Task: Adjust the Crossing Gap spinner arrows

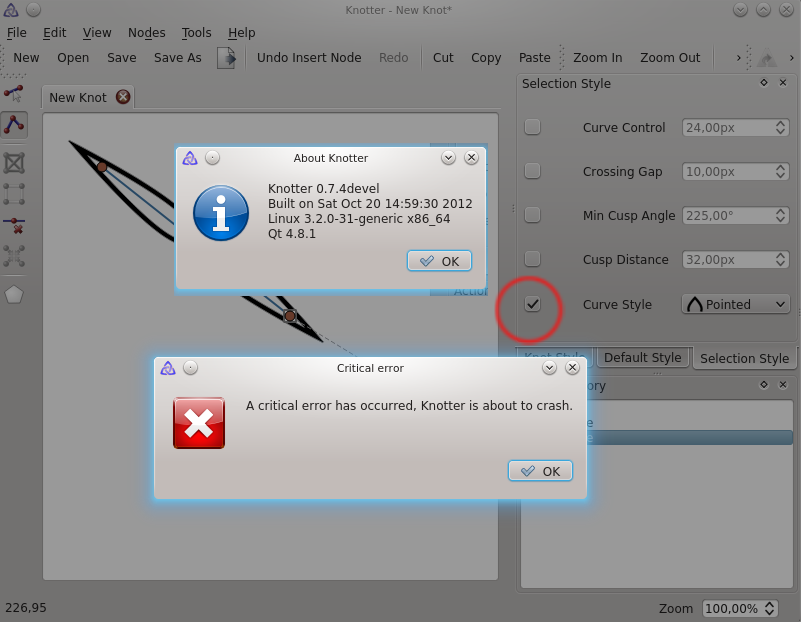Action: [x=780, y=171]
